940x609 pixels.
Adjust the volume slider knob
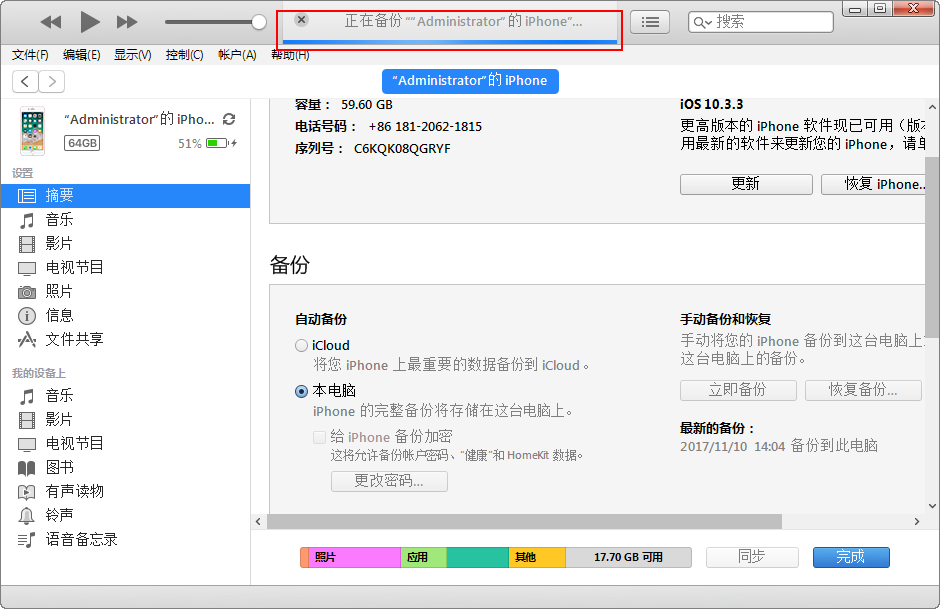coord(258,22)
